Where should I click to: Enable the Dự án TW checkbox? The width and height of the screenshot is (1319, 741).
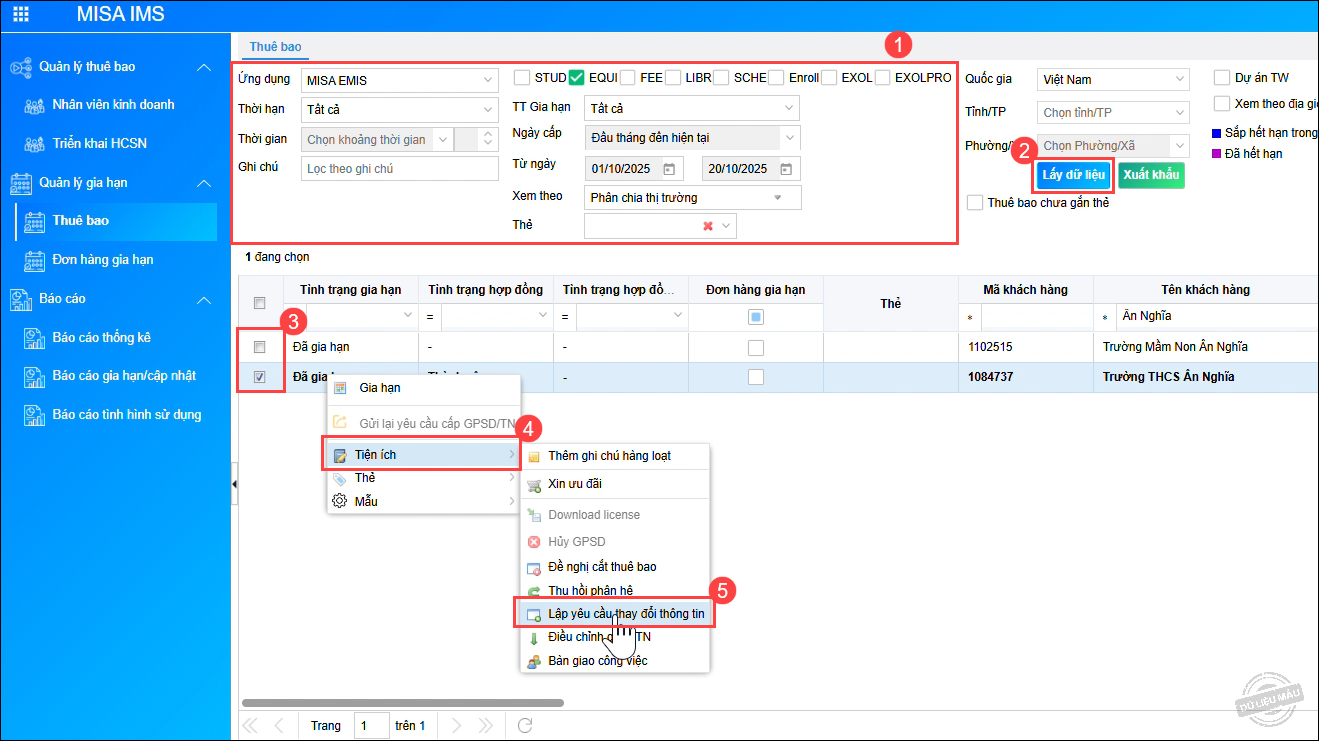click(1221, 78)
